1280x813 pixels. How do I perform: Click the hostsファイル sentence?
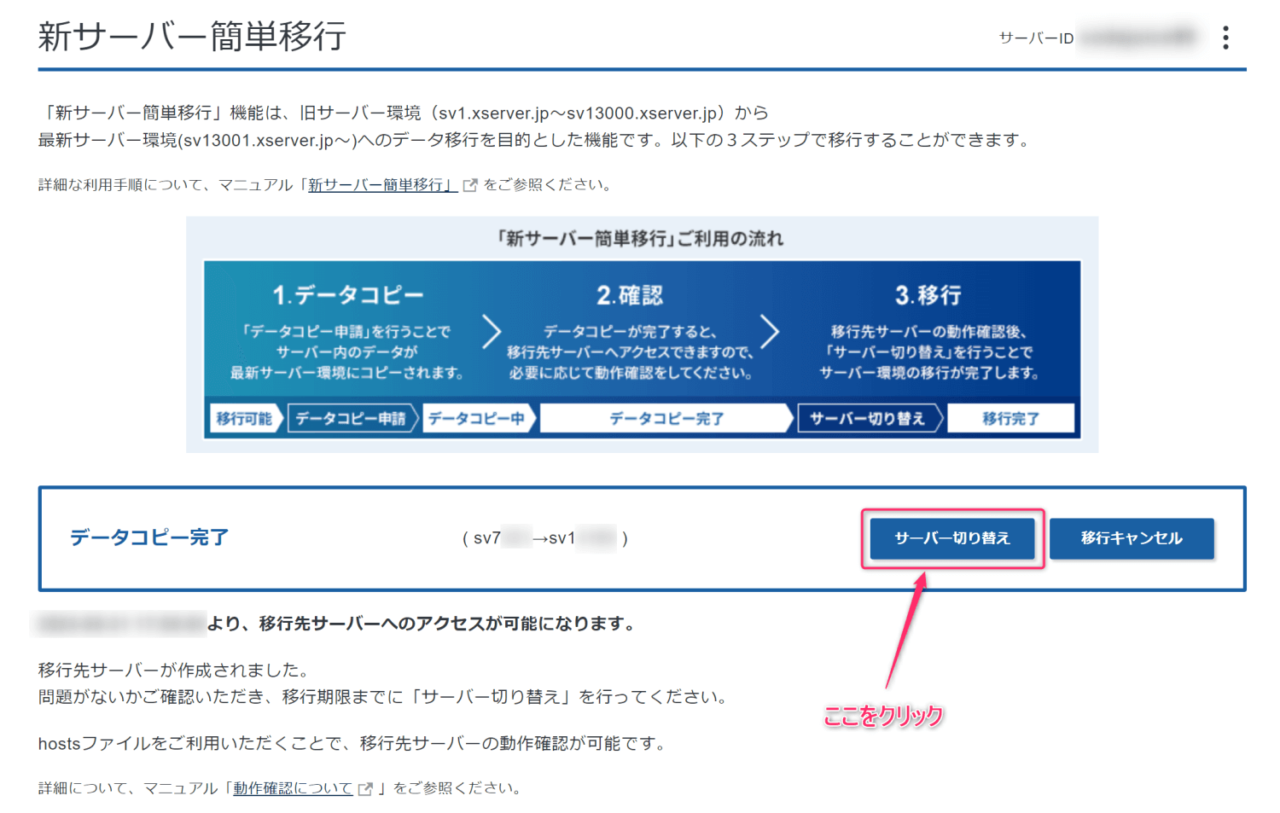click(351, 745)
